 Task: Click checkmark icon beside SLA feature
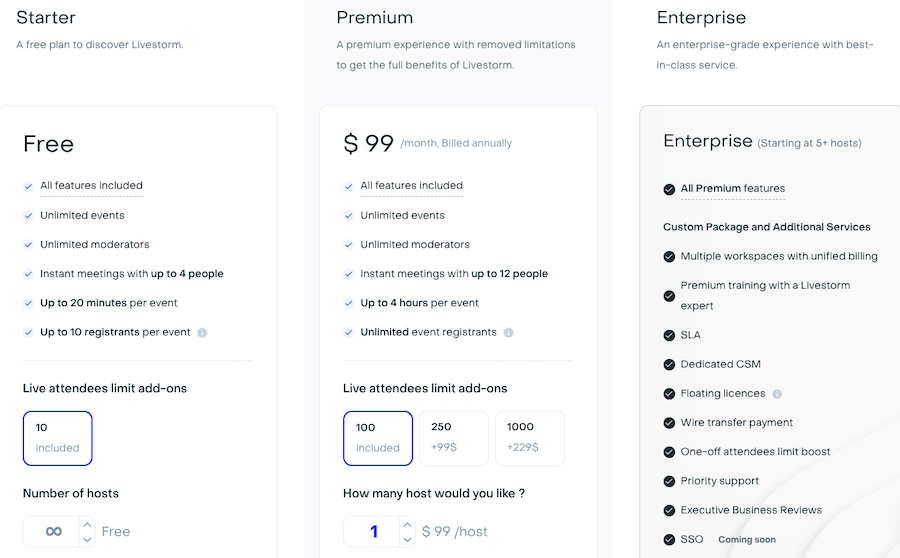click(x=669, y=336)
